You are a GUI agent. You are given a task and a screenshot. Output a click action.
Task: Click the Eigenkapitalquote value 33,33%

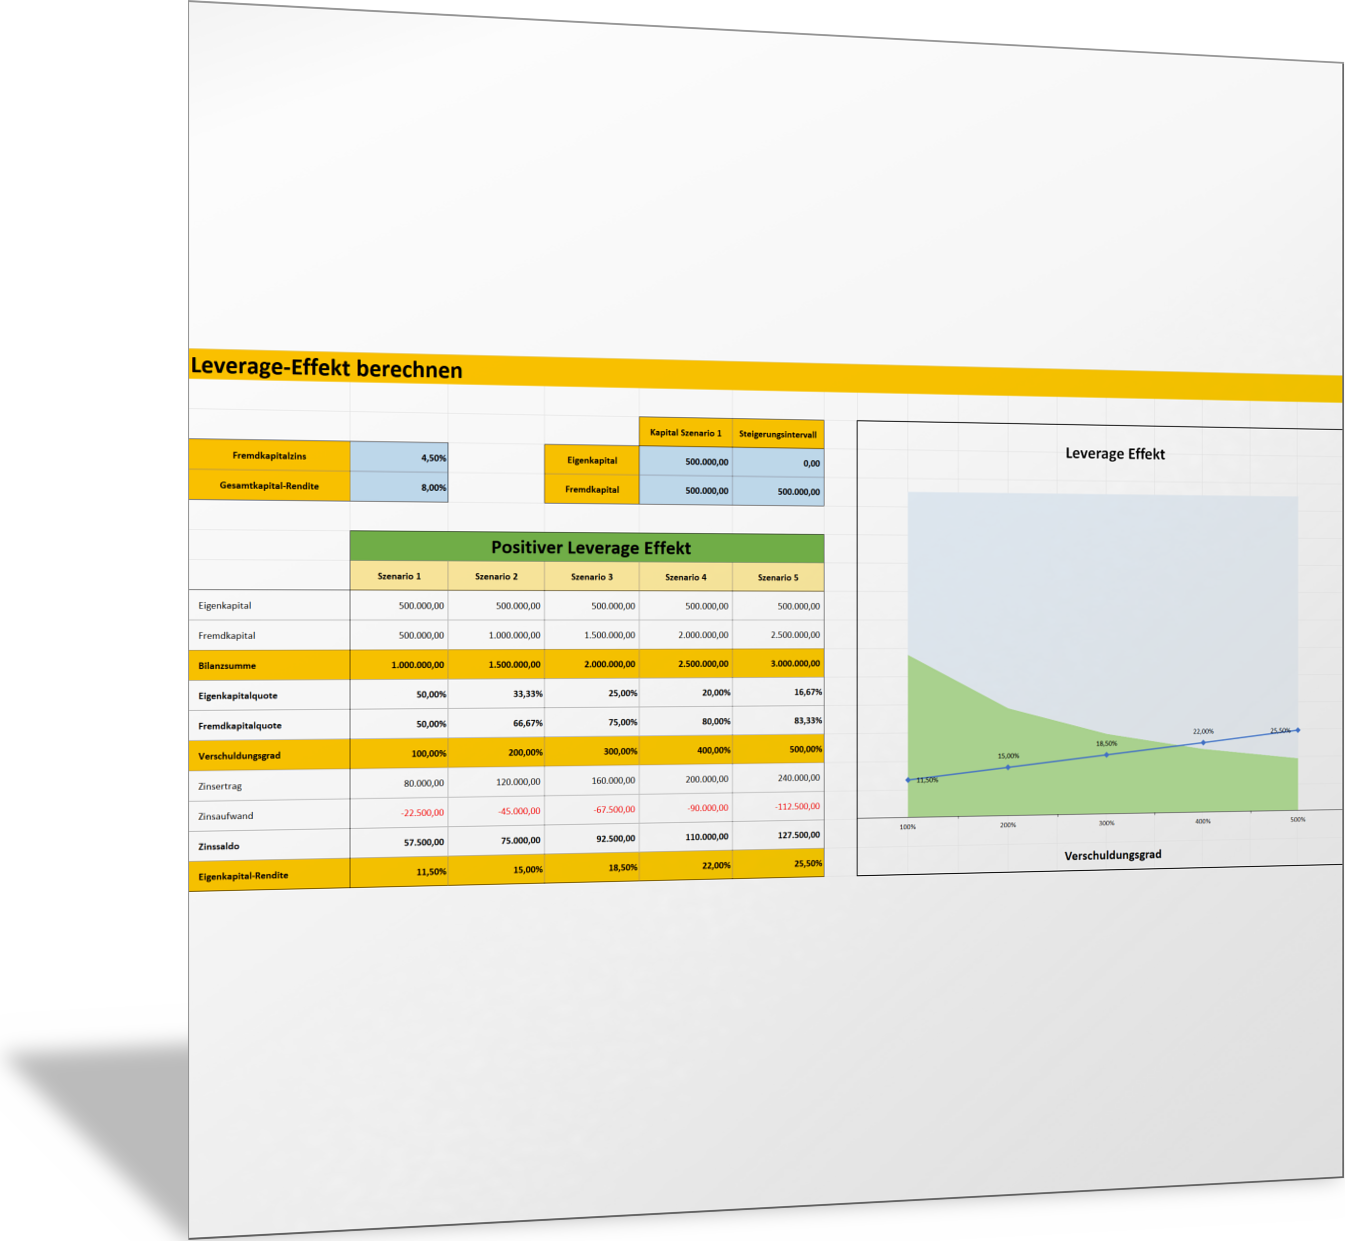[497, 693]
